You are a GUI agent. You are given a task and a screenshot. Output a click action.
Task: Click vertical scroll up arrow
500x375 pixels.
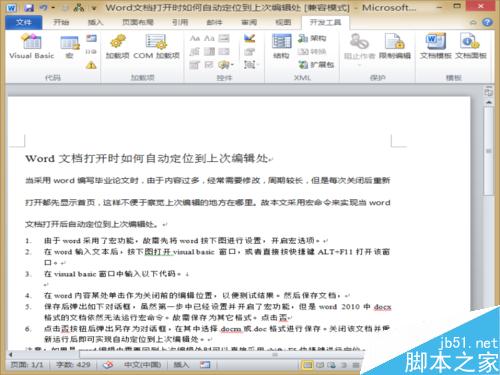pos(489,102)
